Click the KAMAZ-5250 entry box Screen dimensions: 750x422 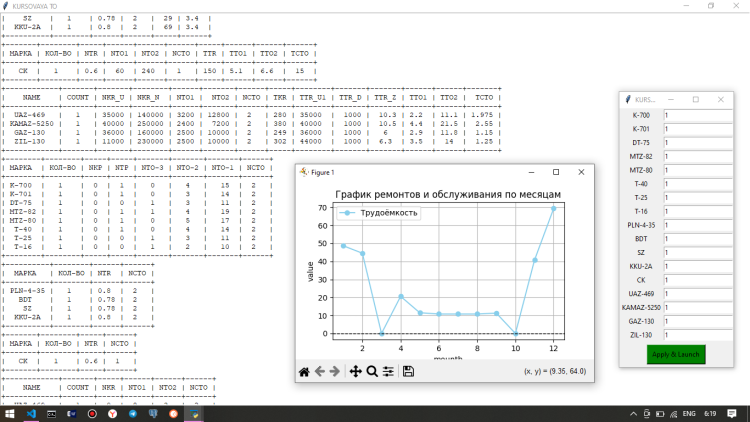(x=697, y=308)
